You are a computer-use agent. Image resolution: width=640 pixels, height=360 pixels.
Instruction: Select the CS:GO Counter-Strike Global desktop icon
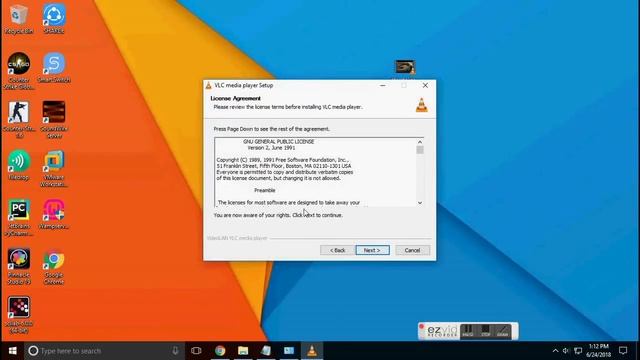tap(18, 71)
